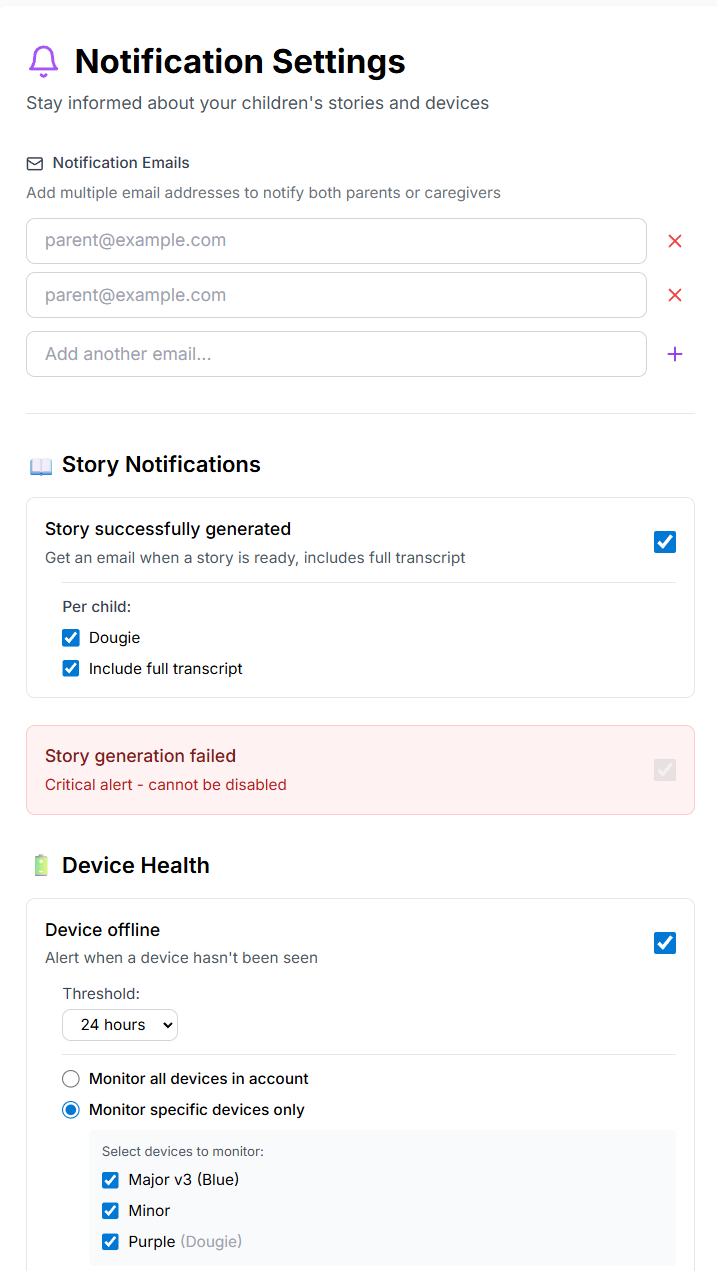Select Monitor all devices in account

(71, 1079)
